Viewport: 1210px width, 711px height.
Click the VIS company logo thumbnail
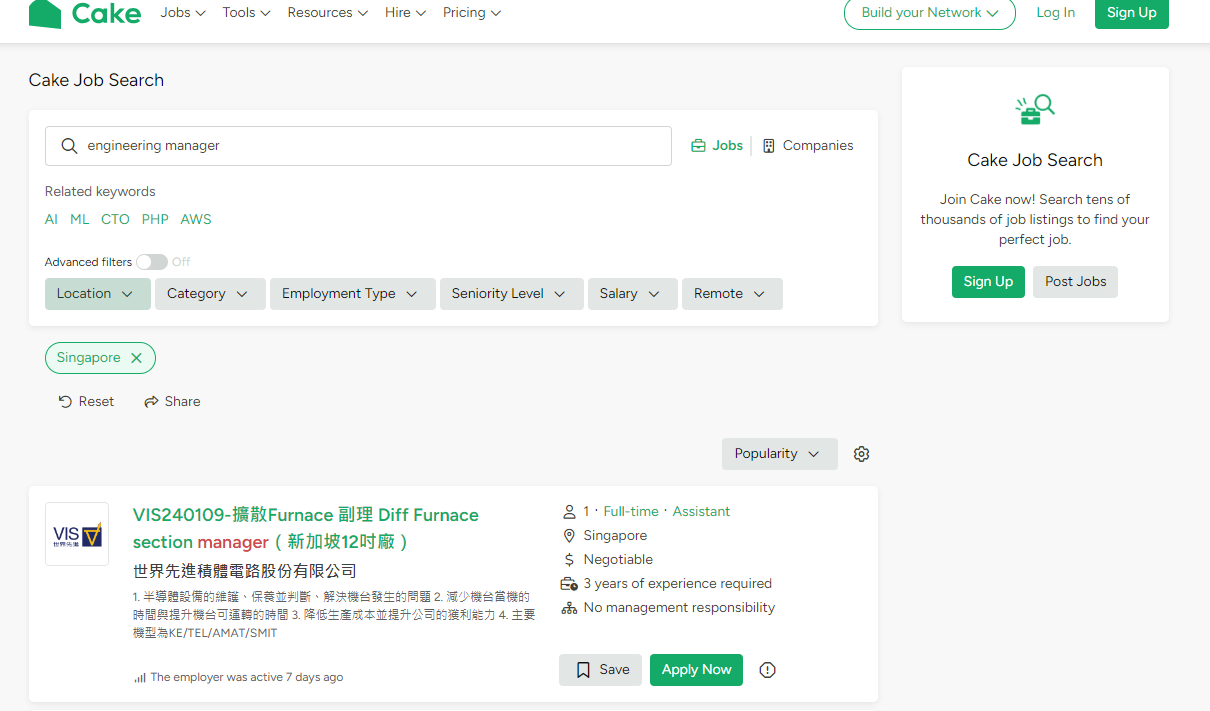(77, 534)
